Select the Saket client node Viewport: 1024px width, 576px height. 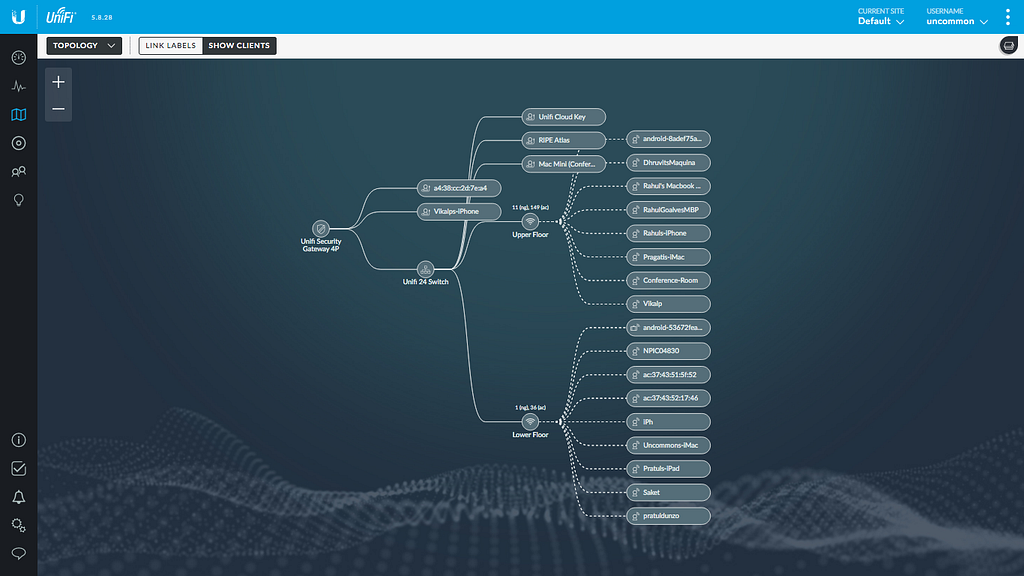(668, 492)
